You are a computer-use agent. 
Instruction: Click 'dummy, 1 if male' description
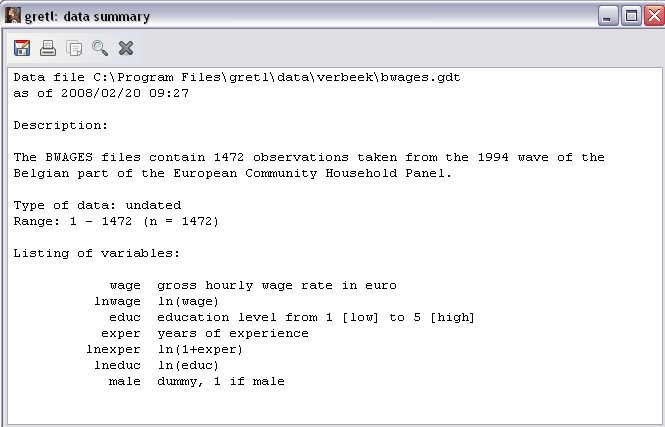point(221,382)
